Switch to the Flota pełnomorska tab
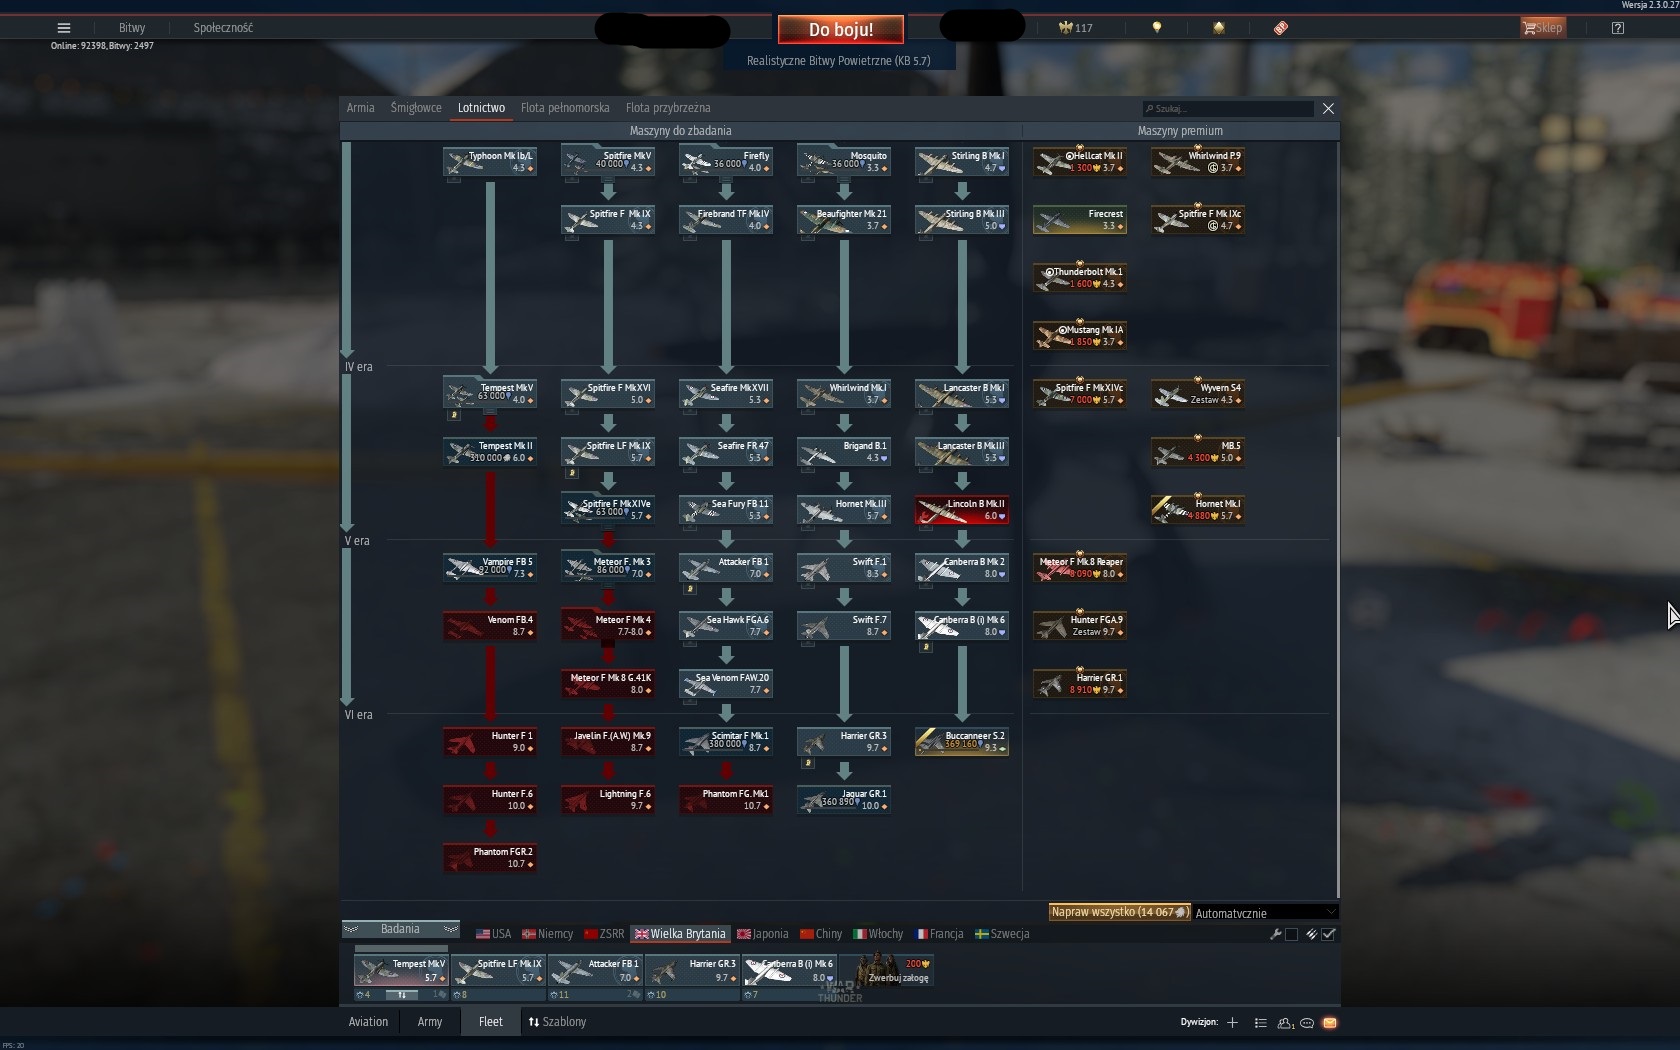The image size is (1680, 1050). (x=565, y=108)
